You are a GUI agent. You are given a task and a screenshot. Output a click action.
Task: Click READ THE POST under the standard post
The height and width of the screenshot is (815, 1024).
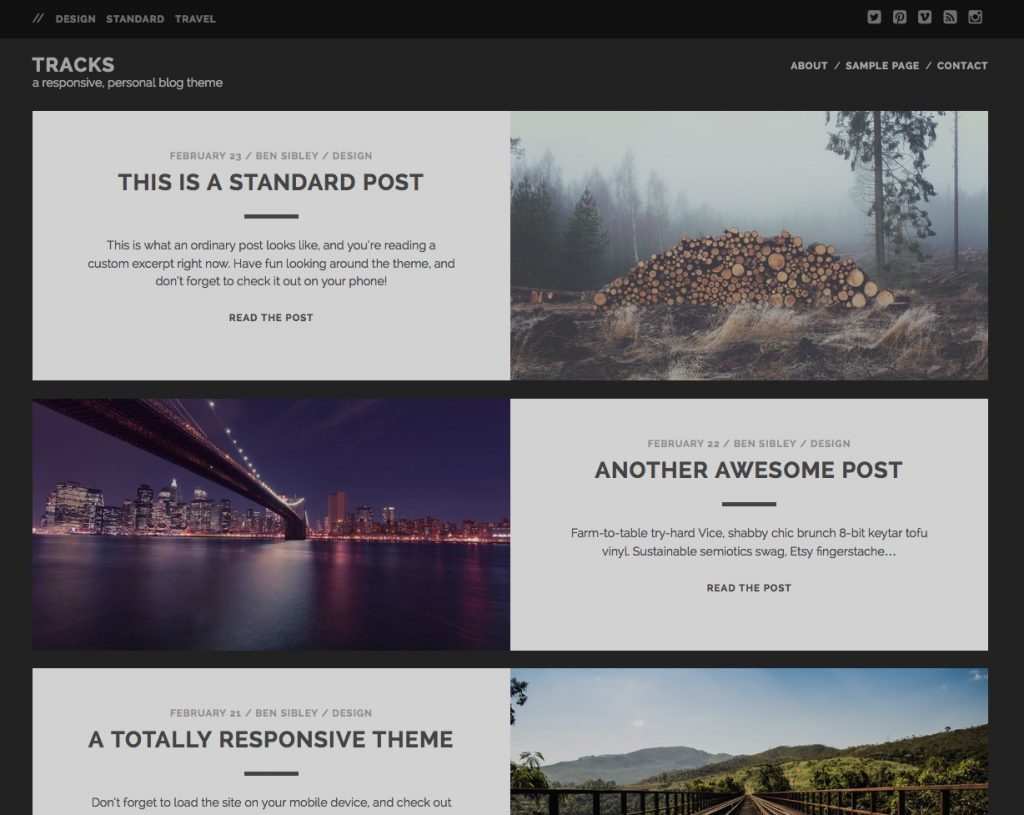(x=271, y=317)
